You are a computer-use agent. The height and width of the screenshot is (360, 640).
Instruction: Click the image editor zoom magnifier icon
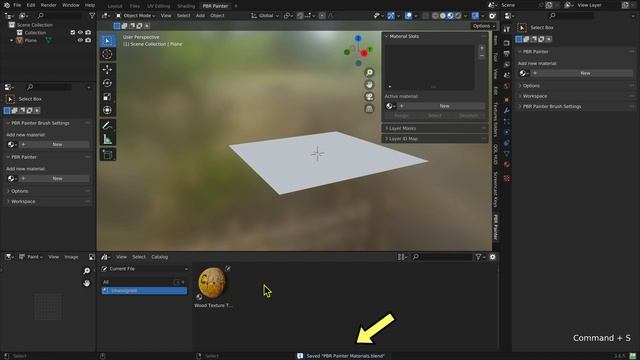pyautogui.click(x=87, y=271)
